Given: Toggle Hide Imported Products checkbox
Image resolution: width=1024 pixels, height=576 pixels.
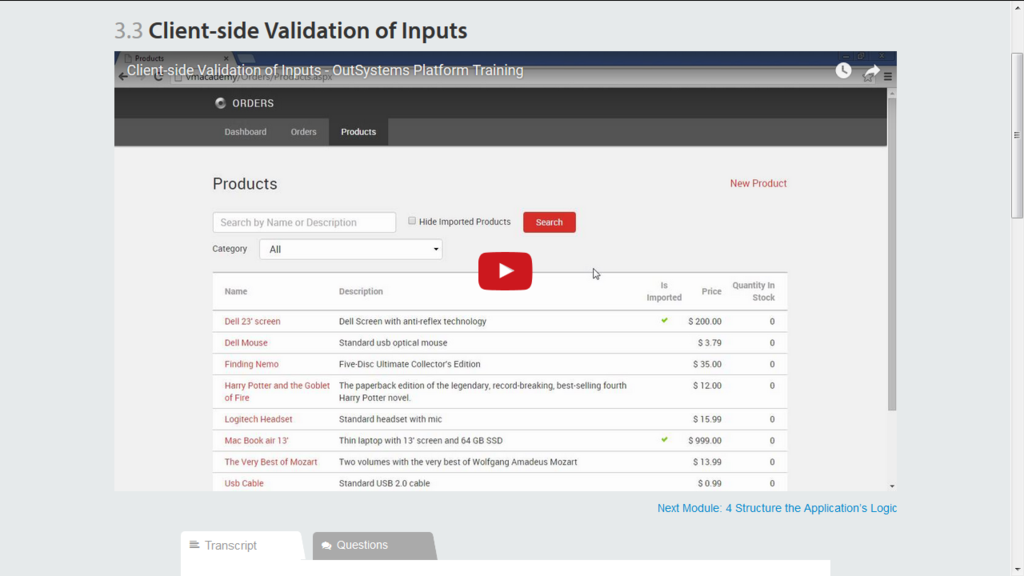Looking at the screenshot, I should pyautogui.click(x=412, y=221).
